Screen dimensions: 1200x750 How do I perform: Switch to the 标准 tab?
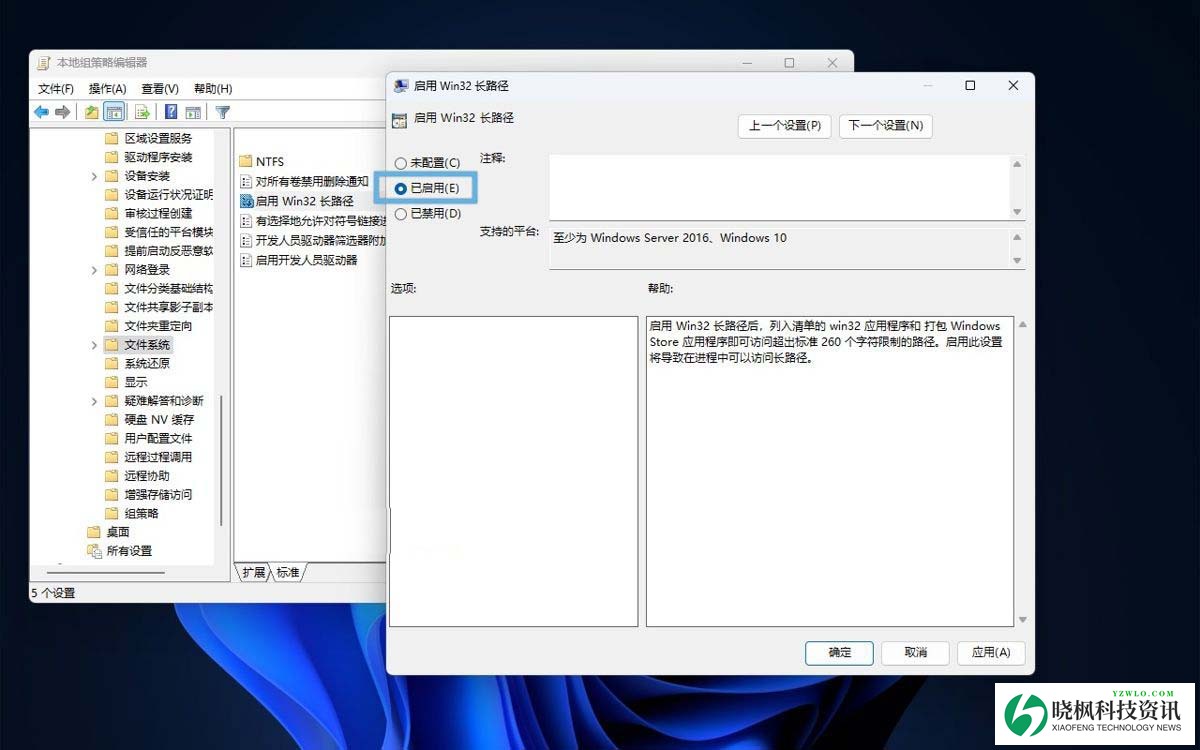pos(288,572)
